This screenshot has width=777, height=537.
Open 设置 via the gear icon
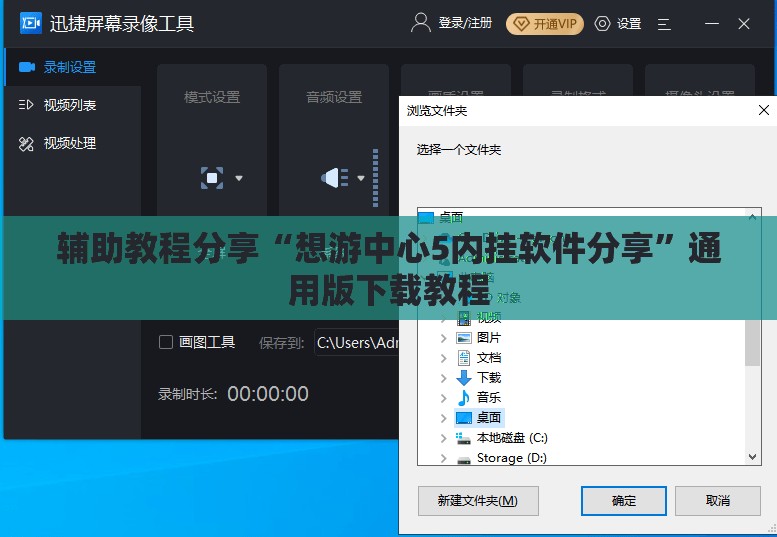click(x=602, y=23)
